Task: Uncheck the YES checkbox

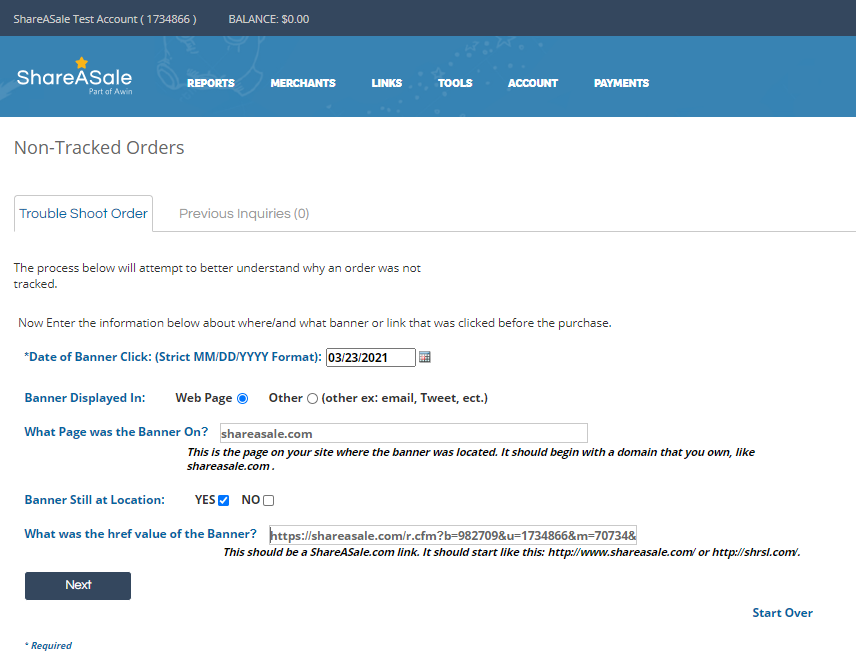Action: tap(224, 500)
